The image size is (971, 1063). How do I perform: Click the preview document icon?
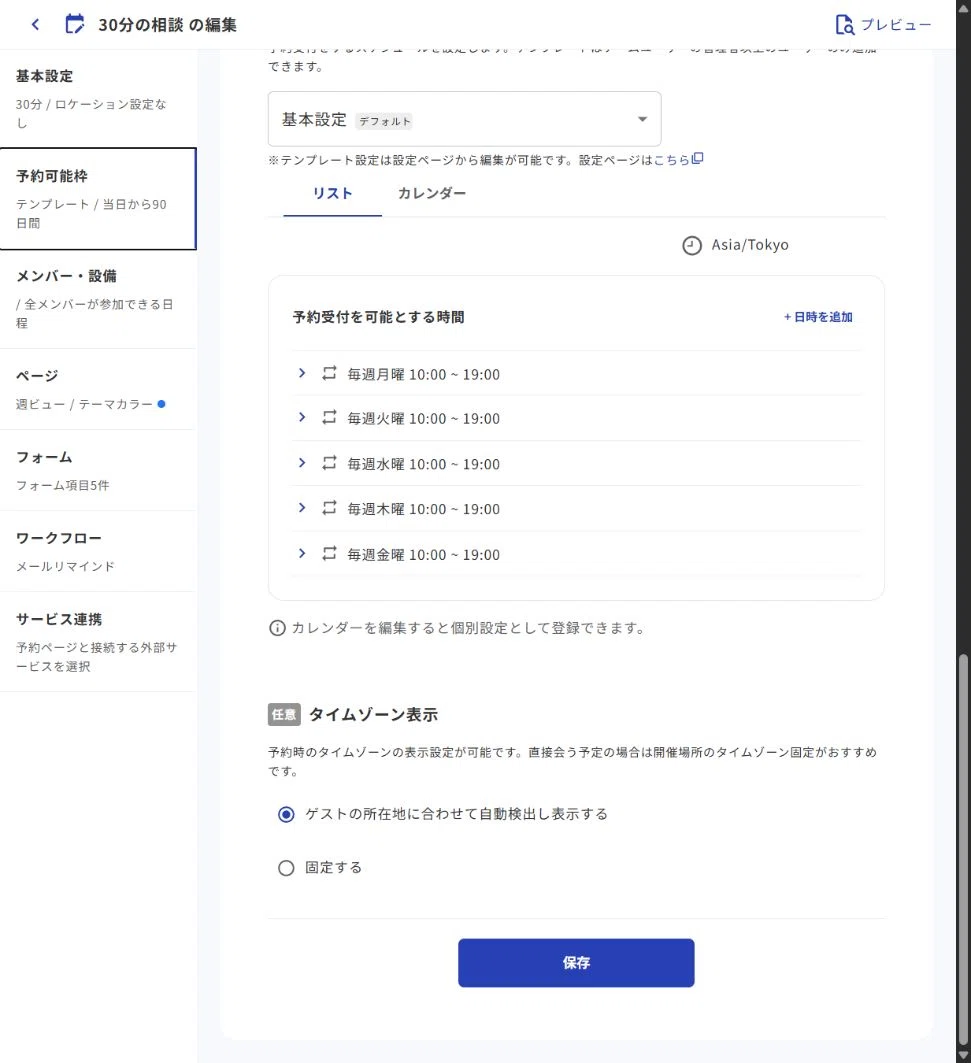point(844,24)
